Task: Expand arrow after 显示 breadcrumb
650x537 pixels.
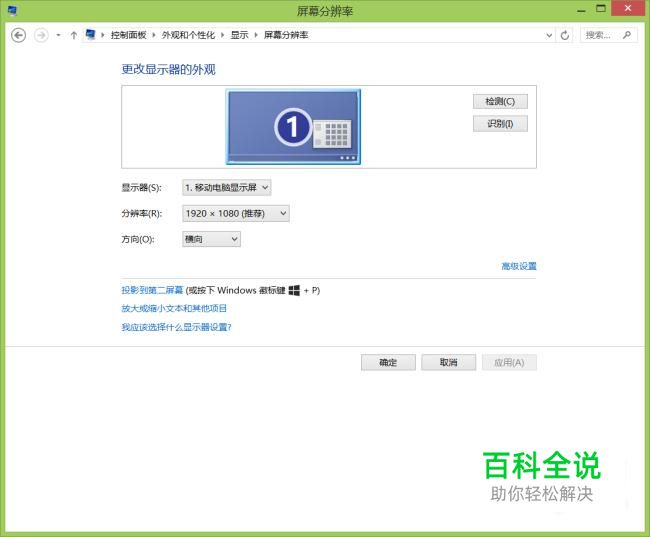Action: [256, 35]
